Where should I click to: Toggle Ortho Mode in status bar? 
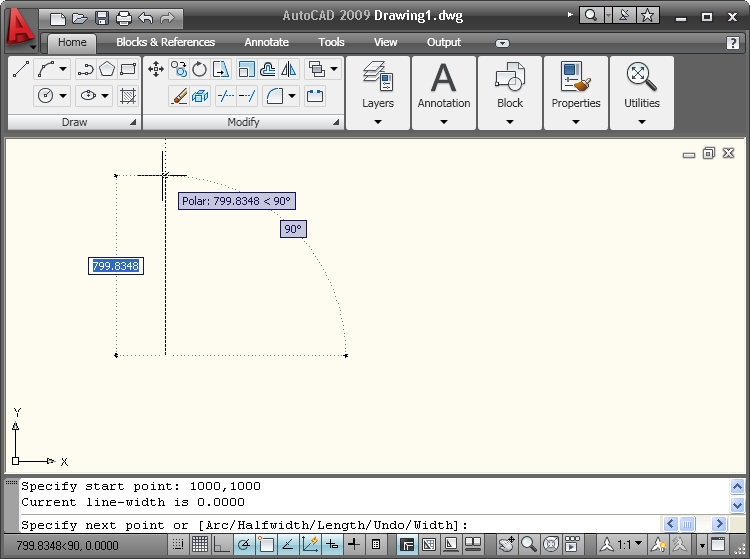click(x=221, y=544)
